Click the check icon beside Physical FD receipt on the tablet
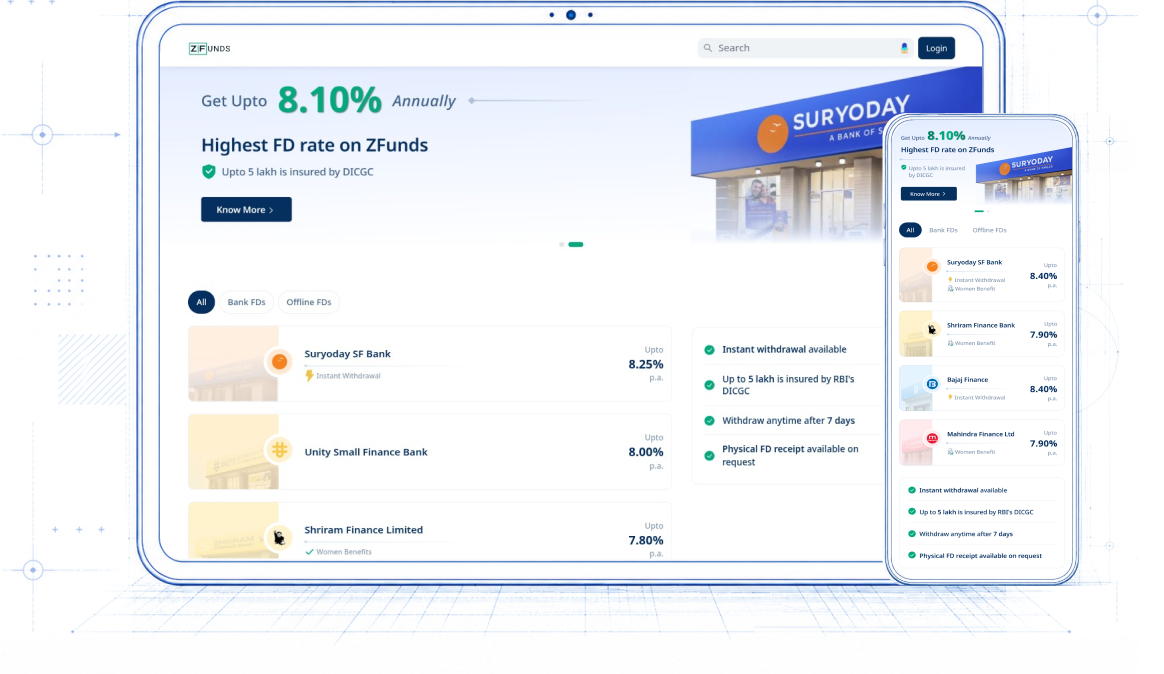The image size is (1164, 674). [x=709, y=456]
